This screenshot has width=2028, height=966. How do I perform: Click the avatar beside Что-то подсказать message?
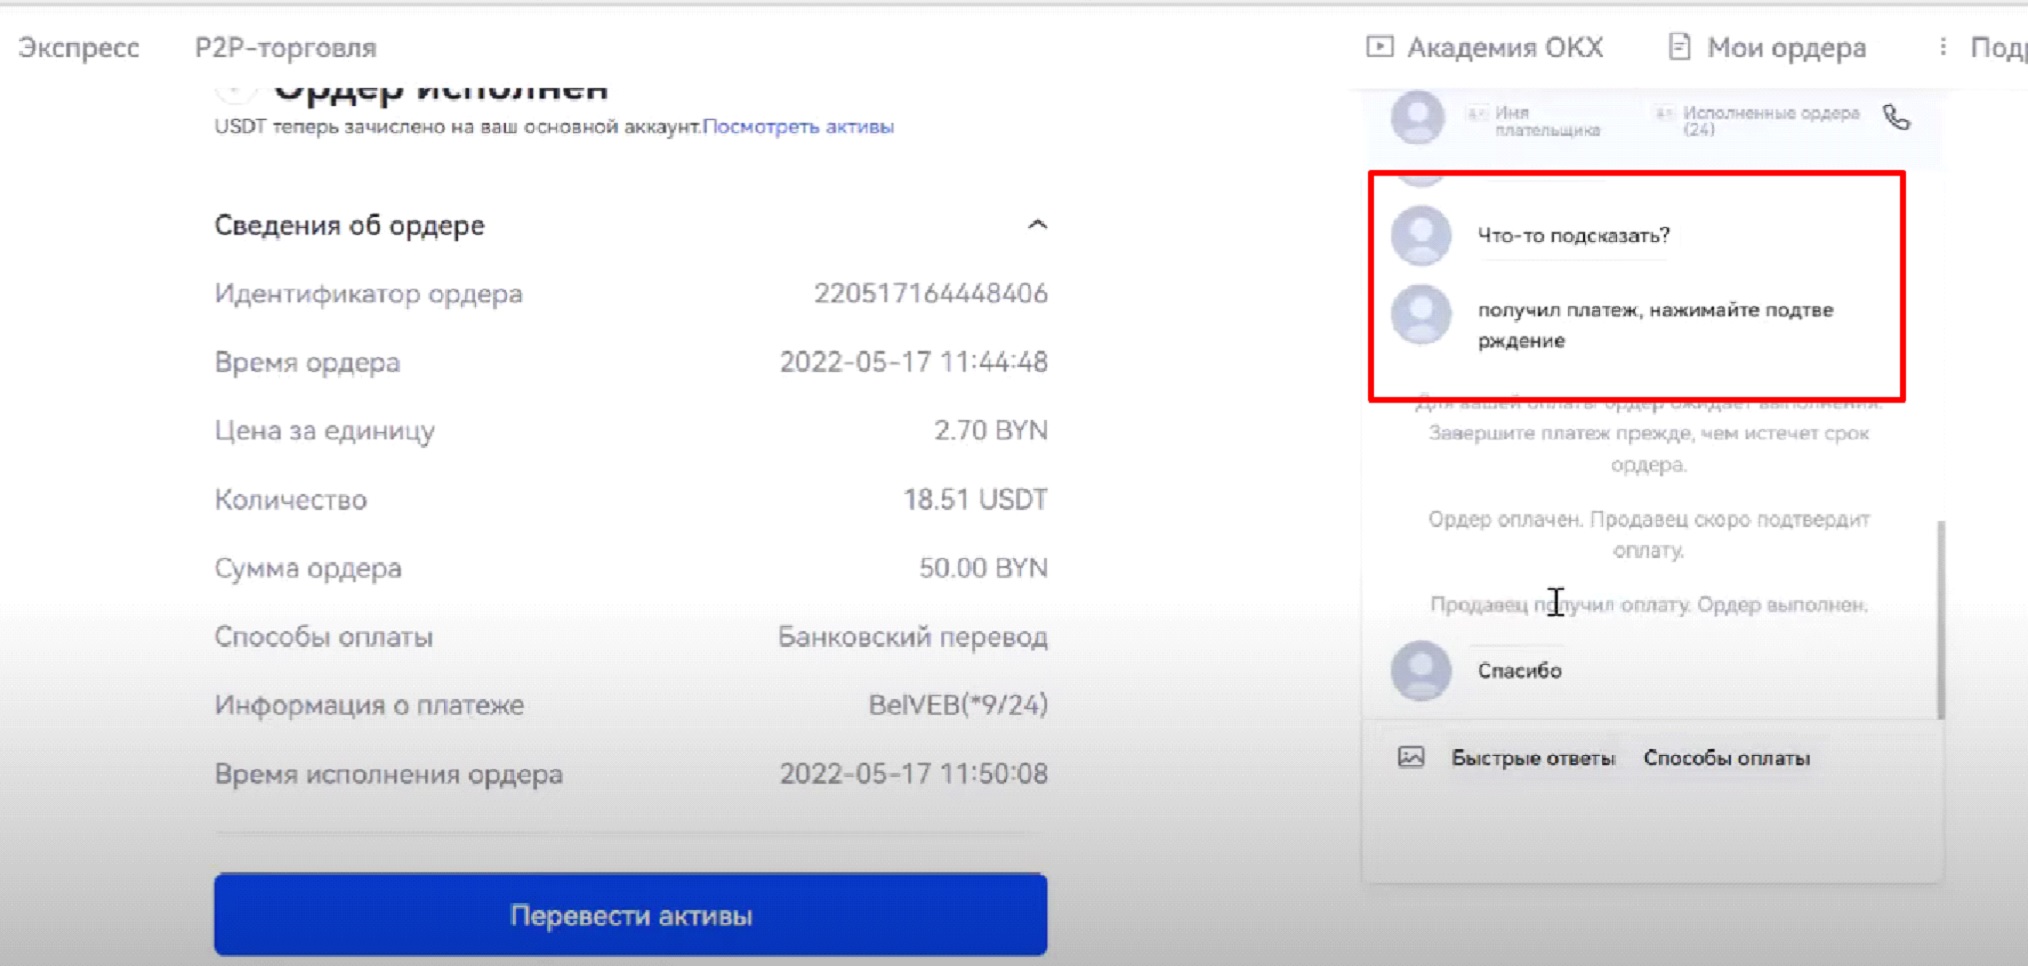pyautogui.click(x=1421, y=237)
